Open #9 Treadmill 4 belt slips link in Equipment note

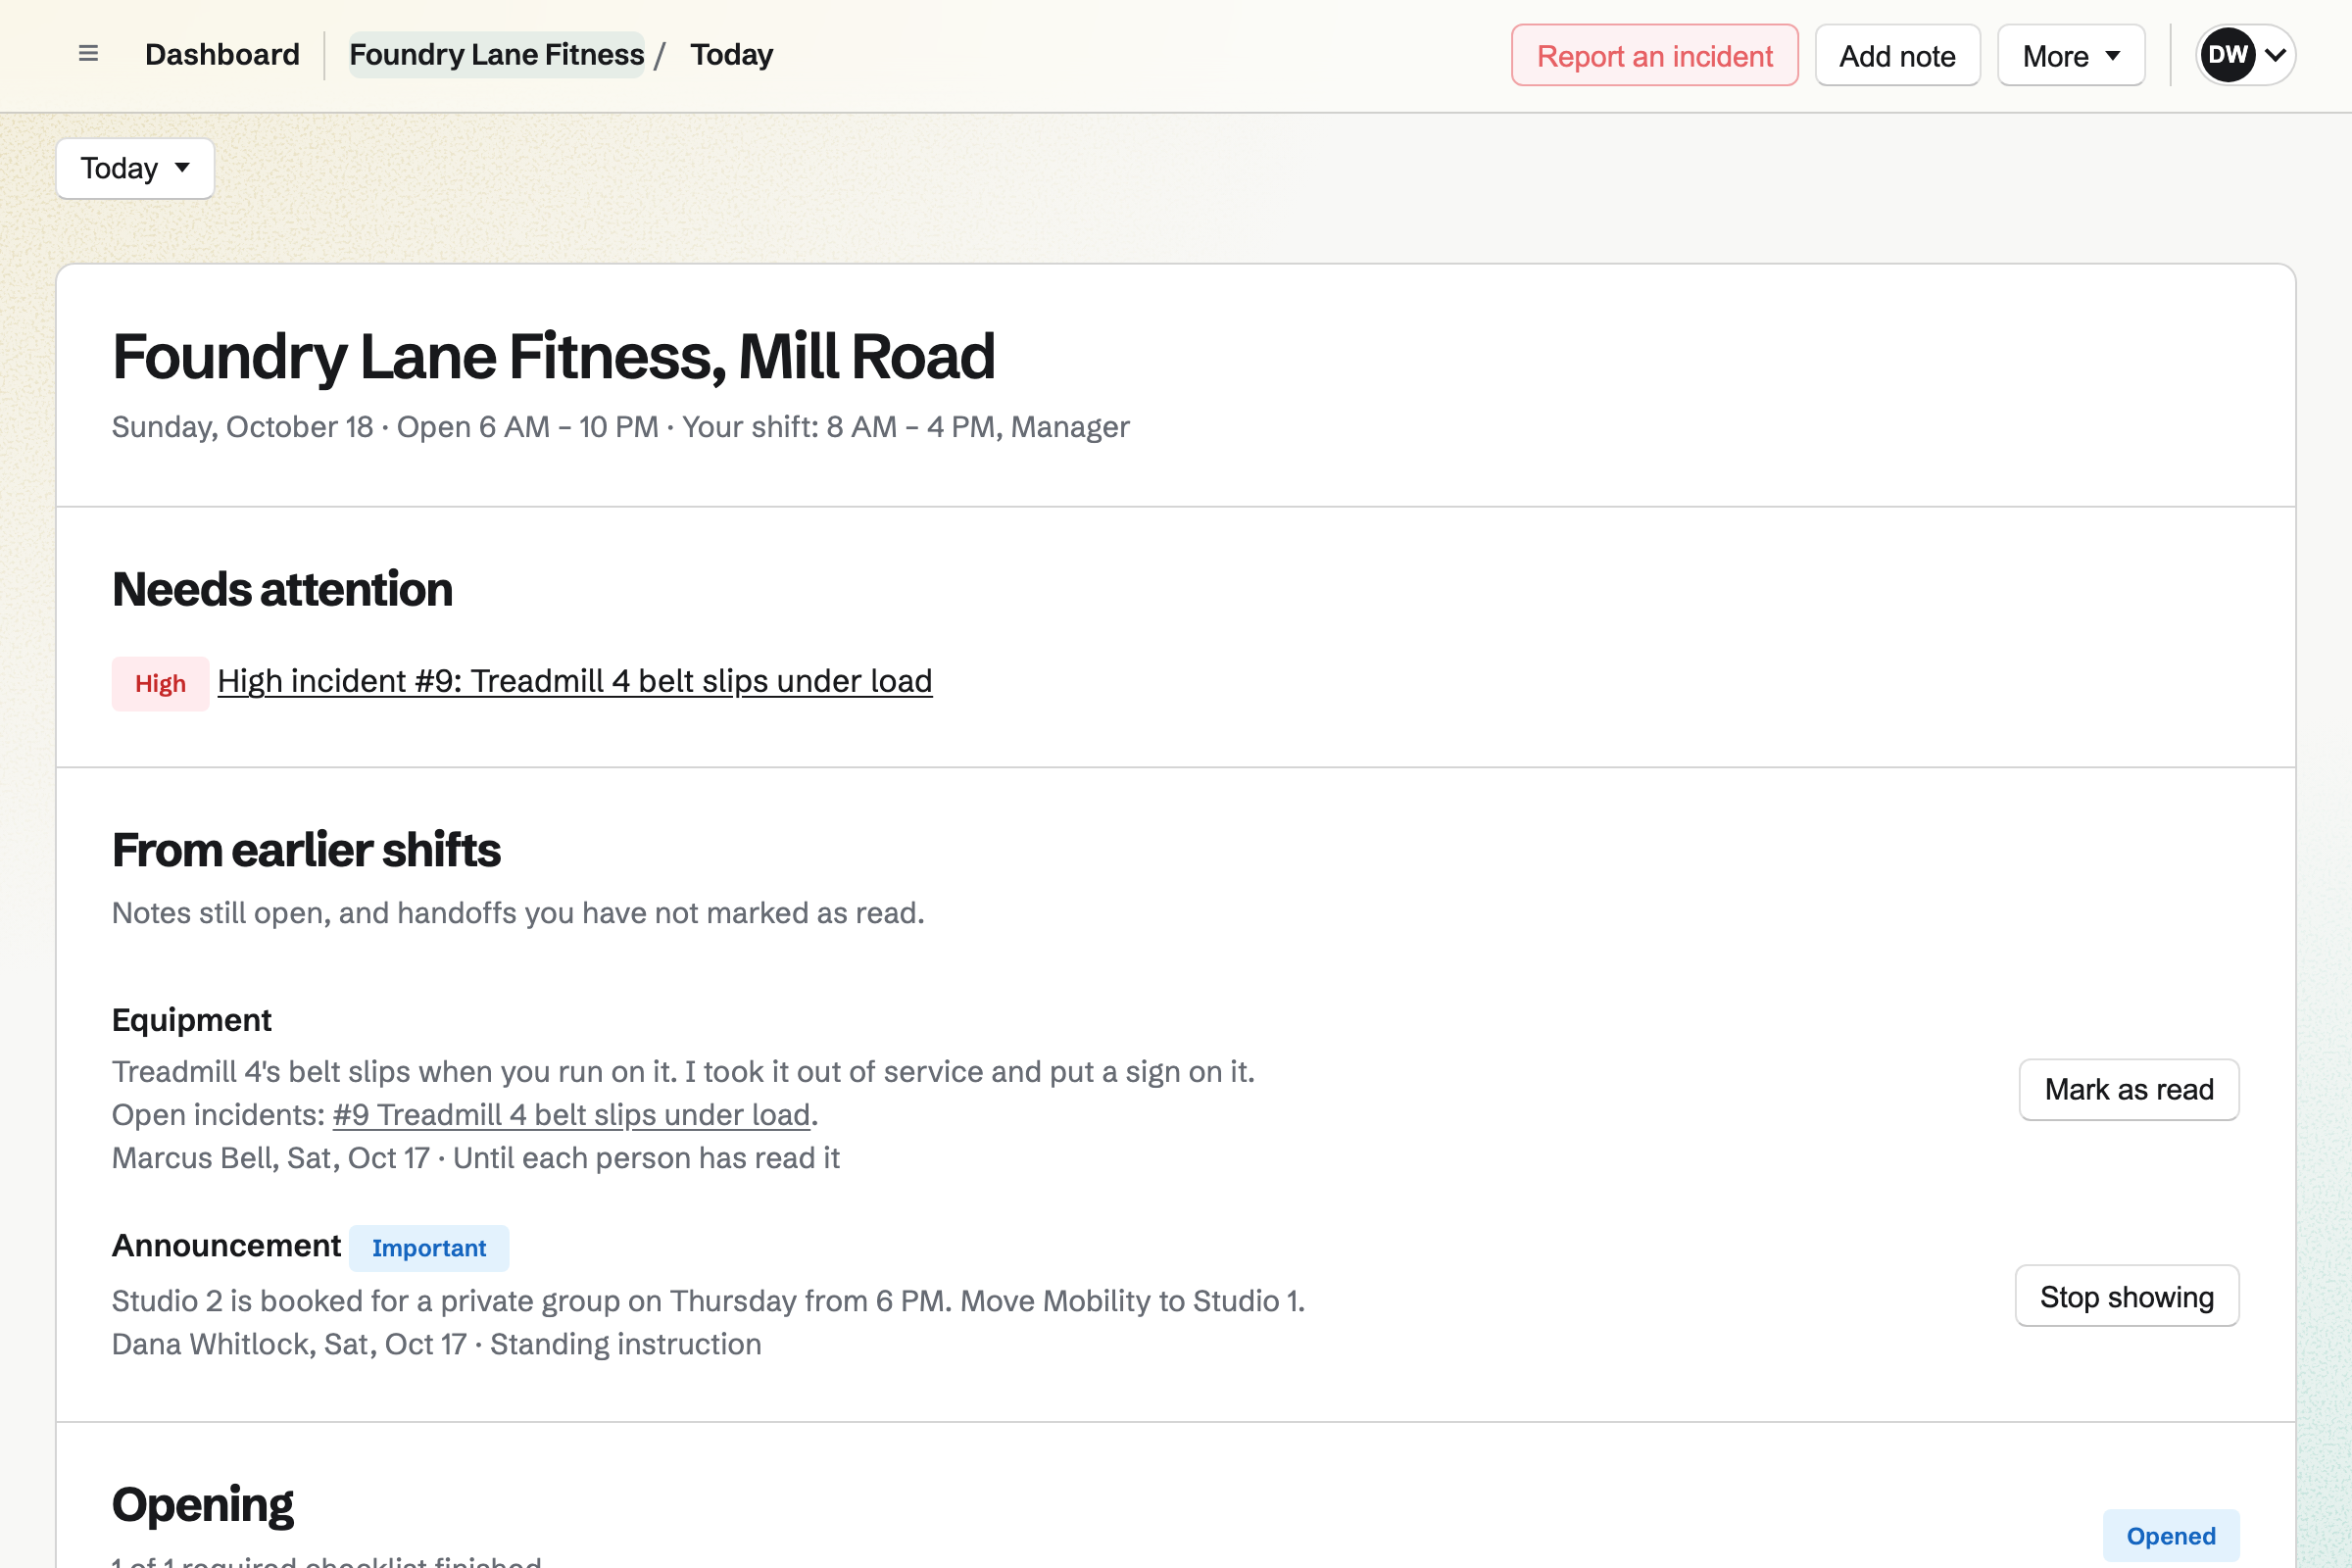571,1114
